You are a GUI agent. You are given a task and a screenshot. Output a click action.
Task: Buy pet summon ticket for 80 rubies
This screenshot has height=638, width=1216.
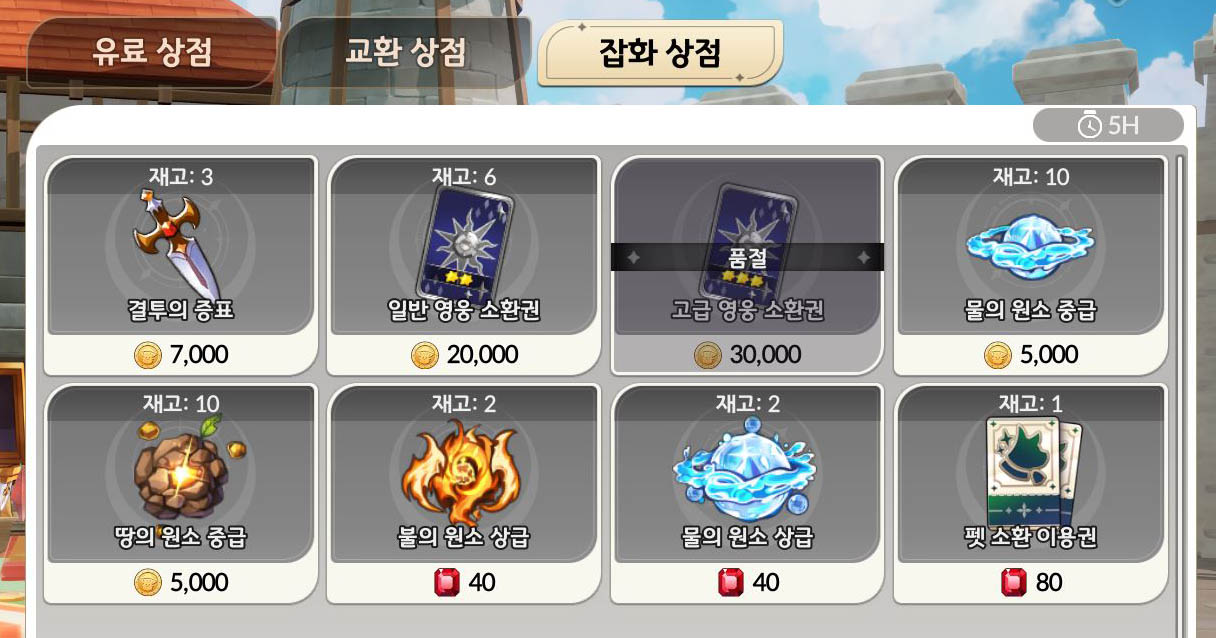click(x=1031, y=582)
